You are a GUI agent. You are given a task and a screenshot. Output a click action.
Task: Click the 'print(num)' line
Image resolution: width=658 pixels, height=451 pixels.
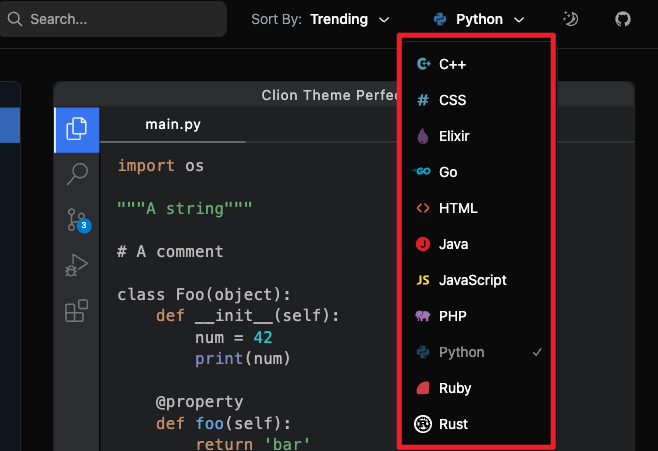(243, 359)
